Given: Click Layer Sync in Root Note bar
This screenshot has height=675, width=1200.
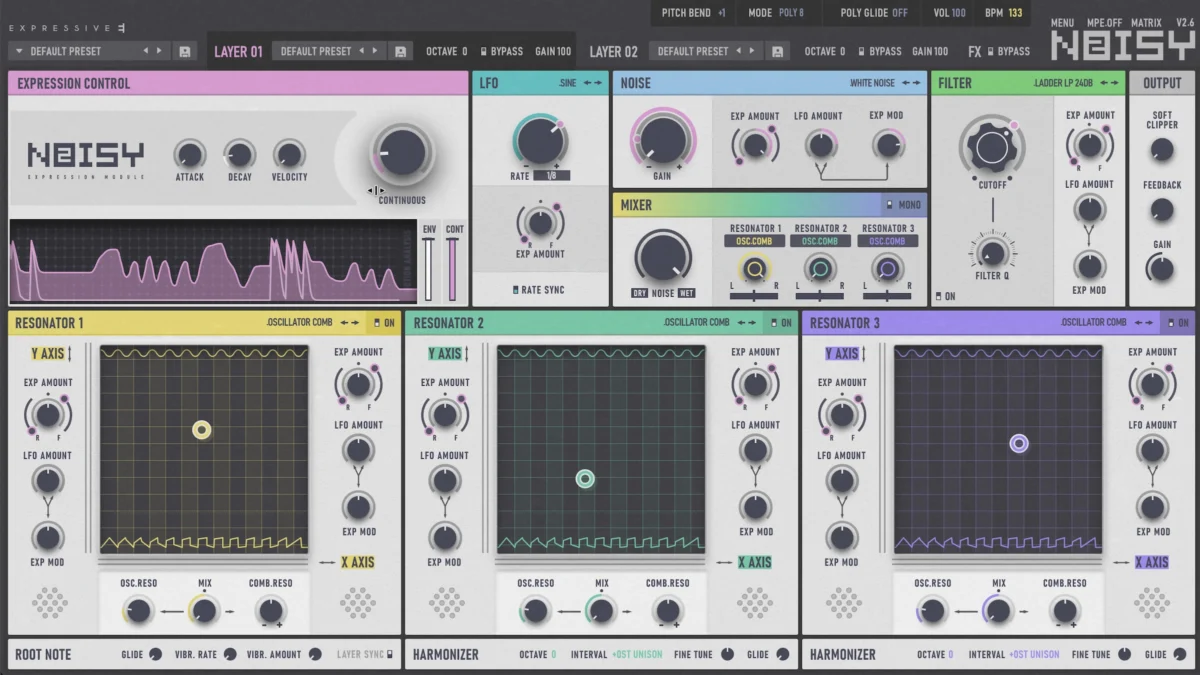Looking at the screenshot, I should click(x=365, y=654).
